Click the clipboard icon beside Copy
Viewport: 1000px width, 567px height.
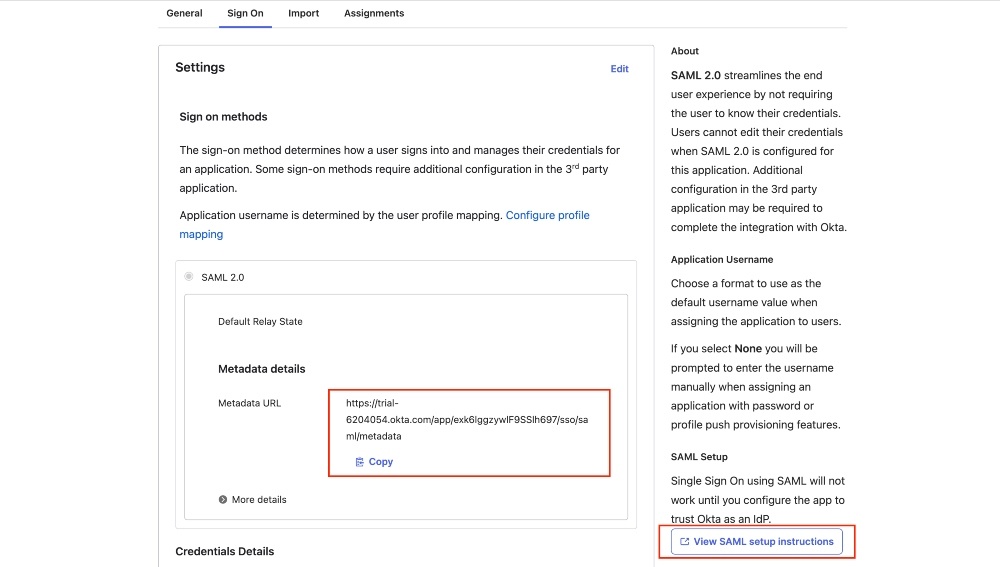[x=360, y=462]
